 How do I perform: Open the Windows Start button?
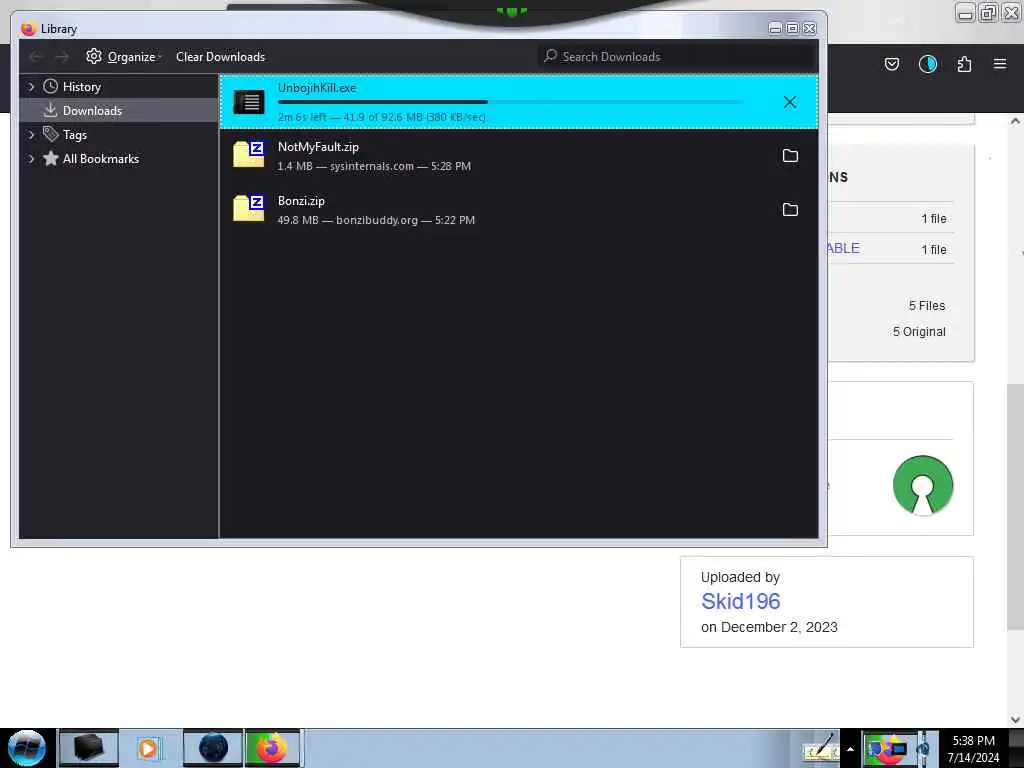(27, 748)
